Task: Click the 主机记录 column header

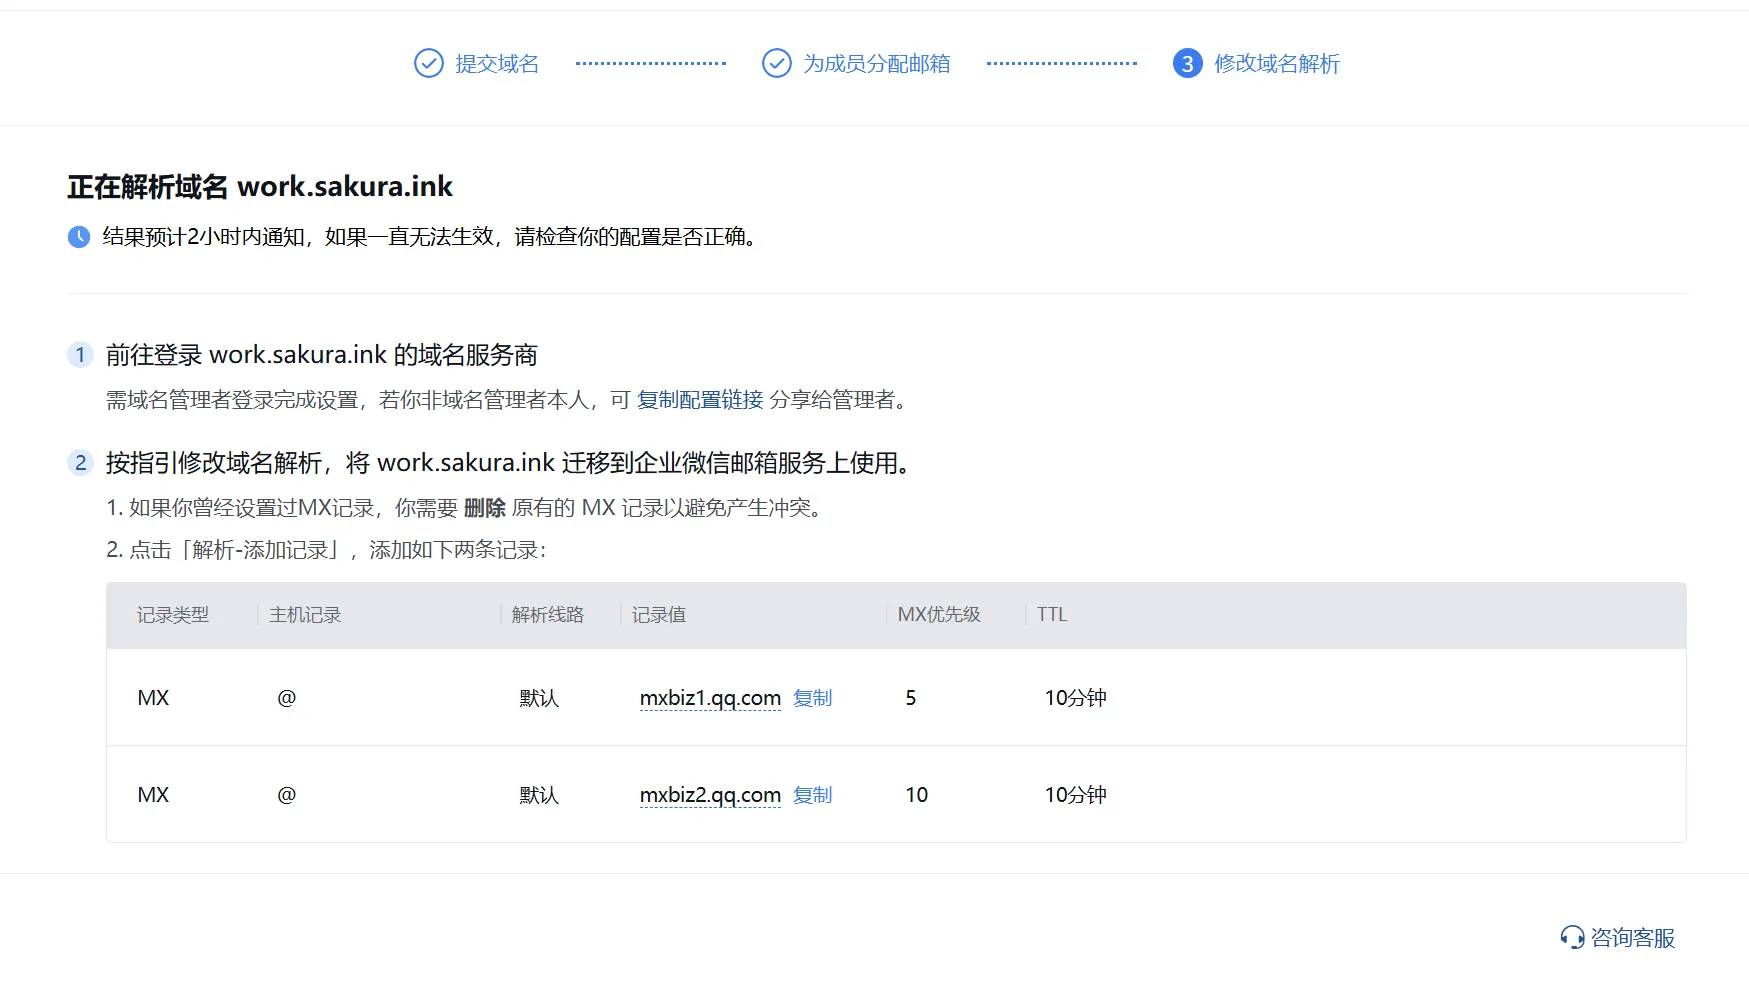Action: (x=305, y=615)
